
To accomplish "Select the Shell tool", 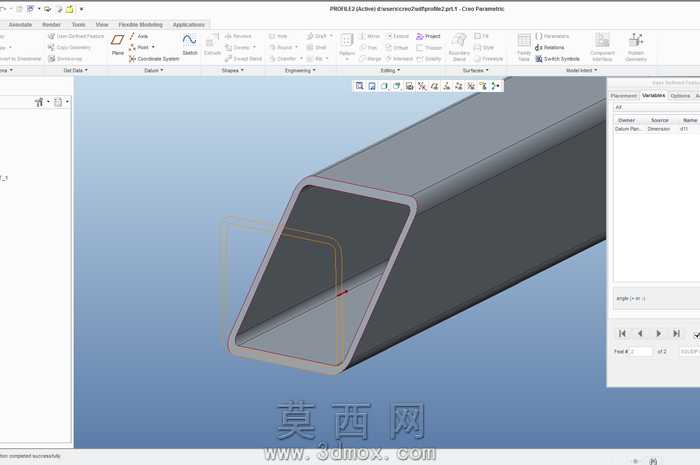I will click(317, 47).
